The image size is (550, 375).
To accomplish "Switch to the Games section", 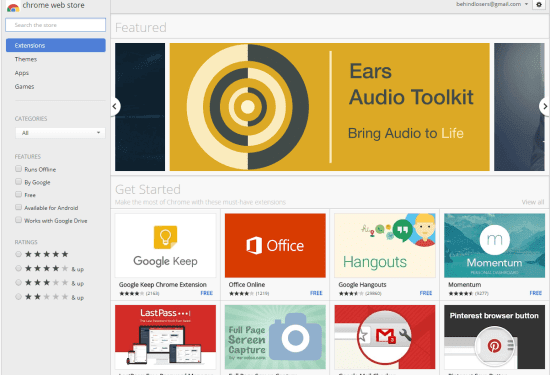I will [x=24, y=87].
